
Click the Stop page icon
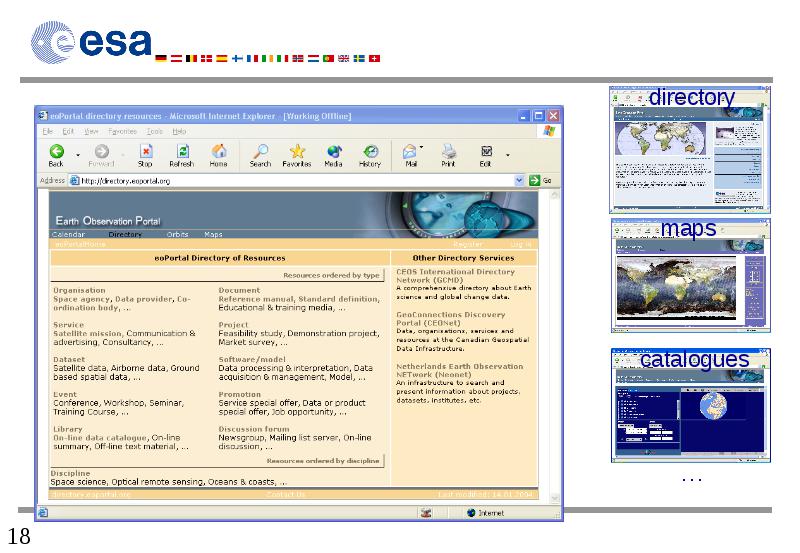coord(145,152)
